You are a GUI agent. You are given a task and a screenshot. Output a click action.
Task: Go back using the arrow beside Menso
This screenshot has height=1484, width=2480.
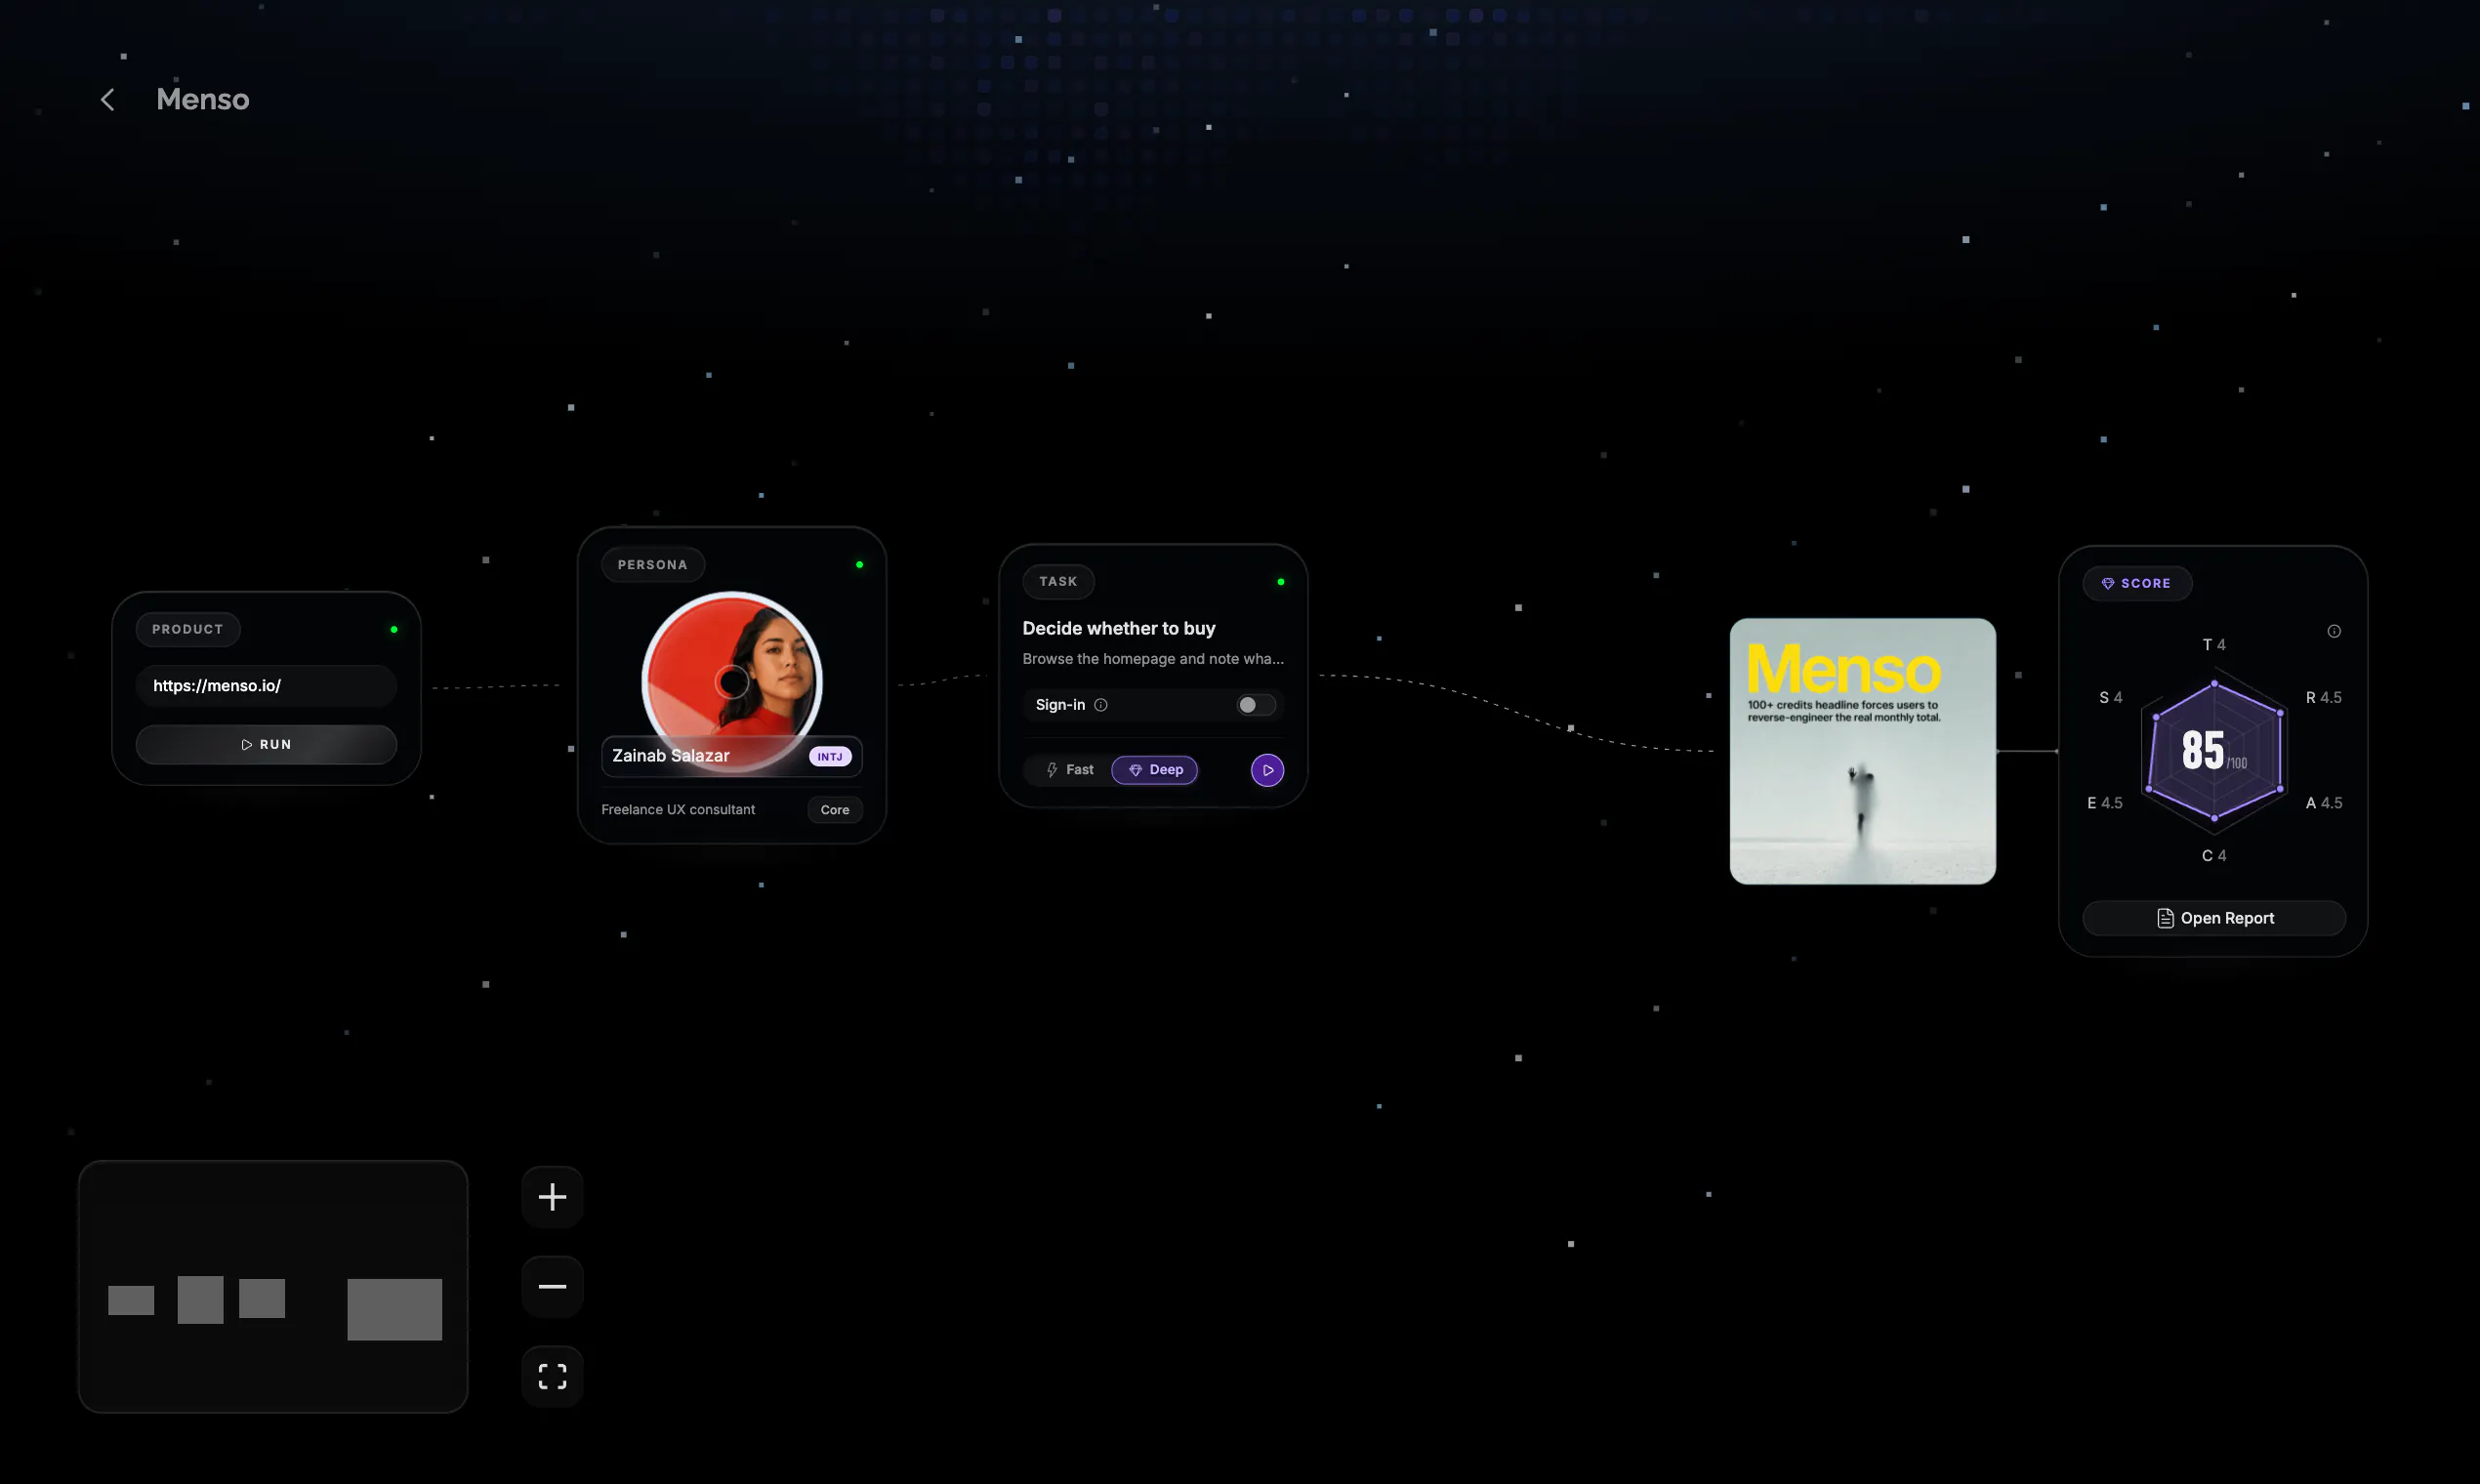coord(107,100)
